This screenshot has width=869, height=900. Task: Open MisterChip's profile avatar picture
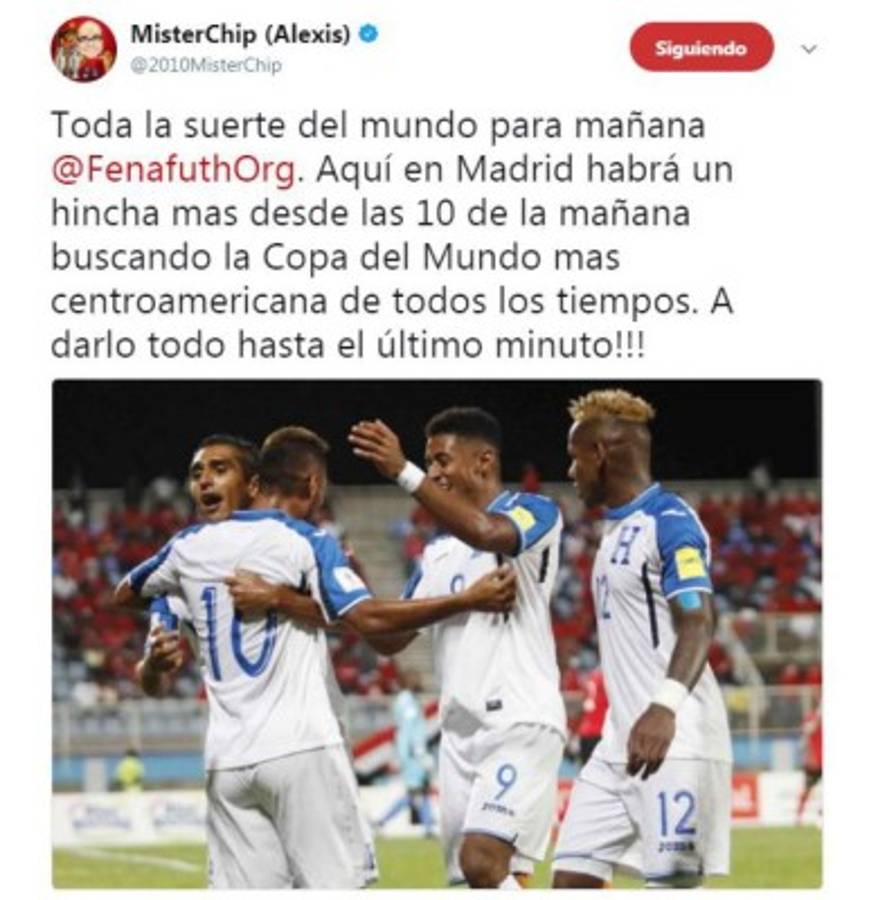(84, 49)
